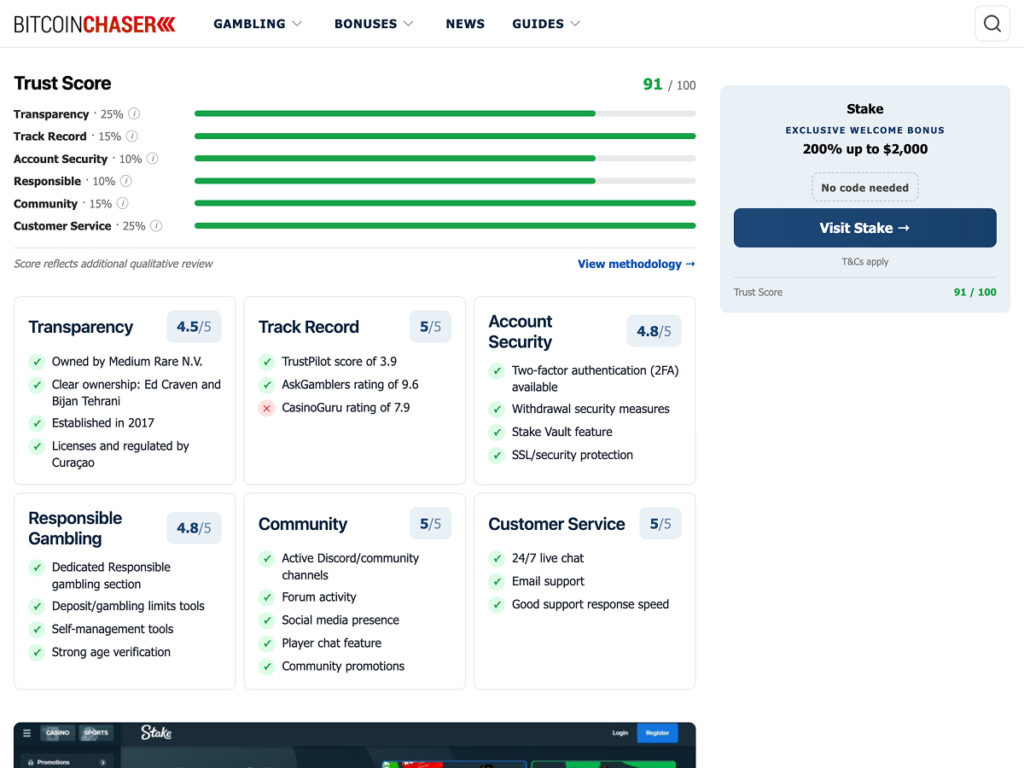
Task: Expand the Gambling dropdown menu
Action: (x=257, y=24)
